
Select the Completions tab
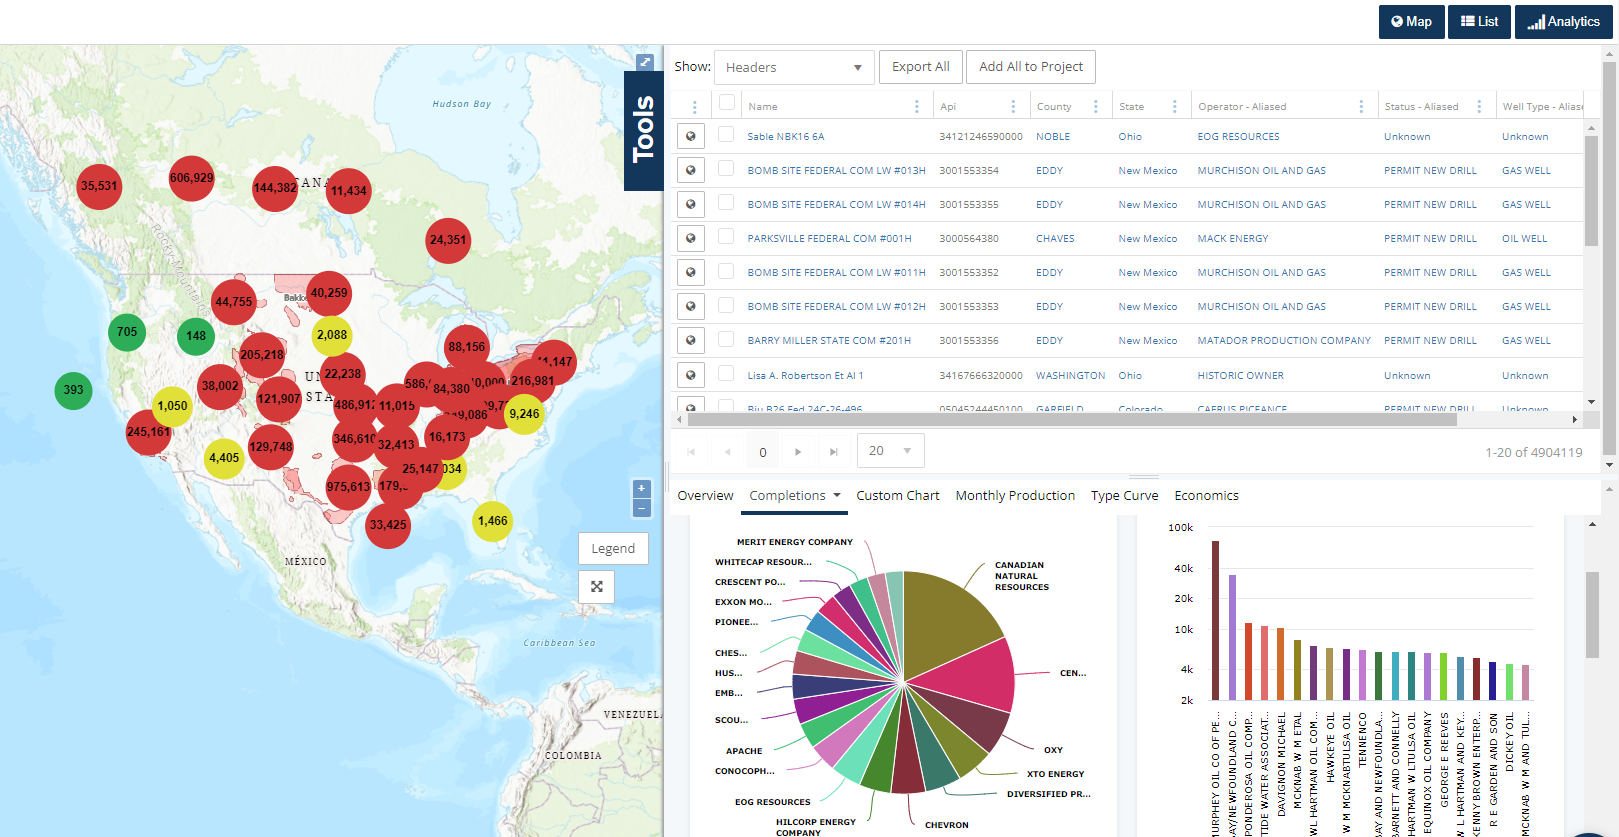787,495
